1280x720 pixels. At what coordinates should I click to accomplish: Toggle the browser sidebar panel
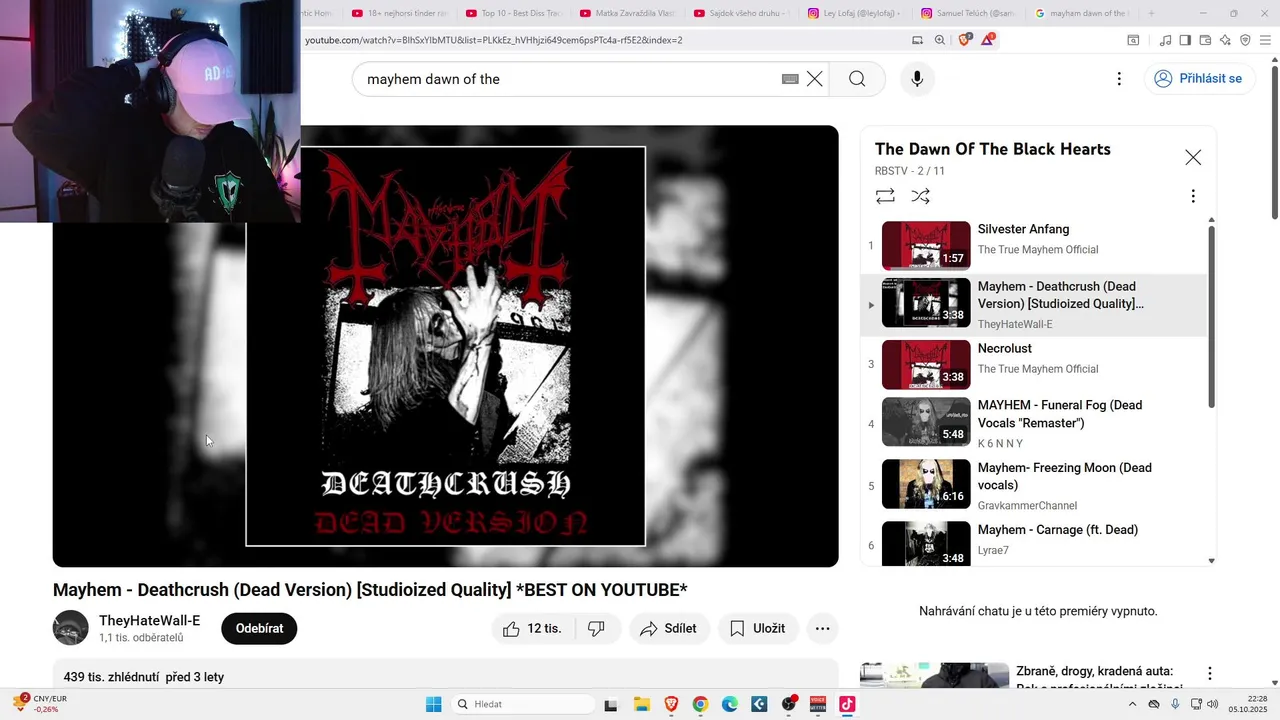tap(1185, 40)
